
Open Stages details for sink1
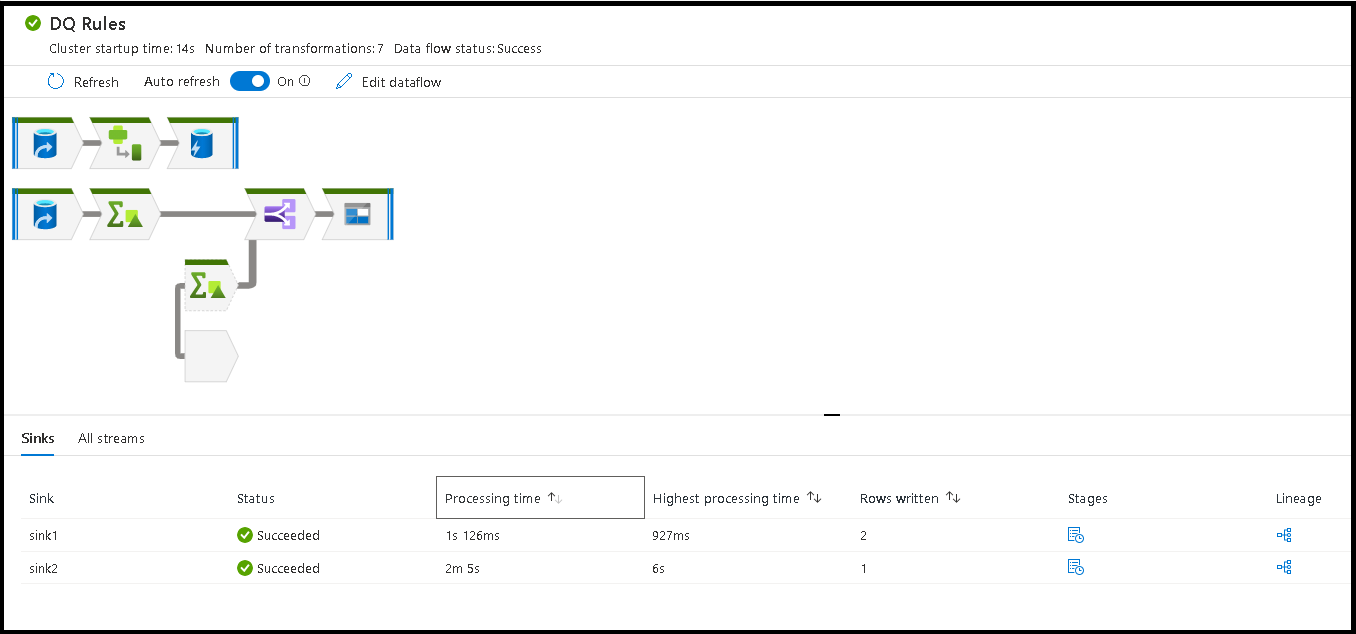(1076, 535)
